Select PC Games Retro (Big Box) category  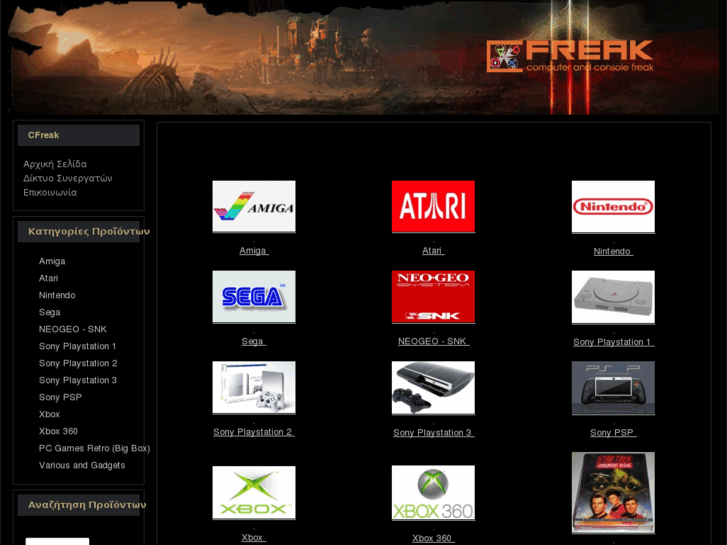click(x=95, y=449)
